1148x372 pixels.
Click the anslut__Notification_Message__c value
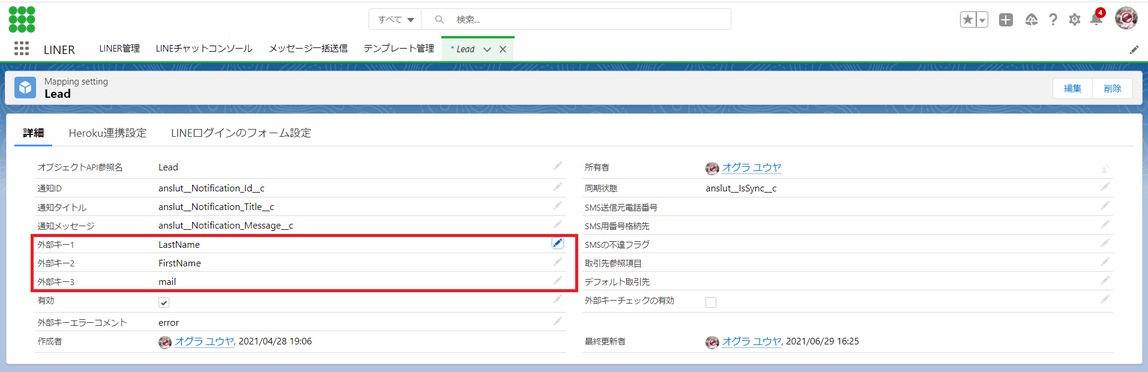[x=226, y=226]
